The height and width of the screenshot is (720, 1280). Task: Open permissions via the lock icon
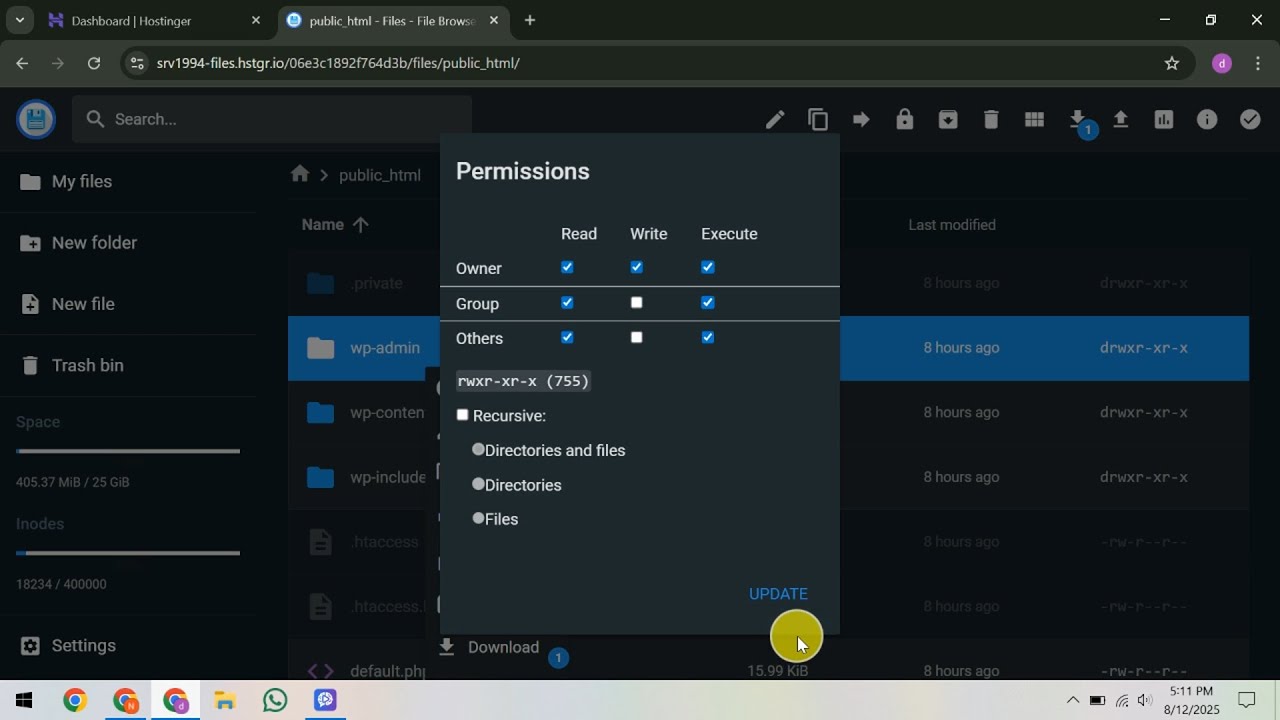905,120
